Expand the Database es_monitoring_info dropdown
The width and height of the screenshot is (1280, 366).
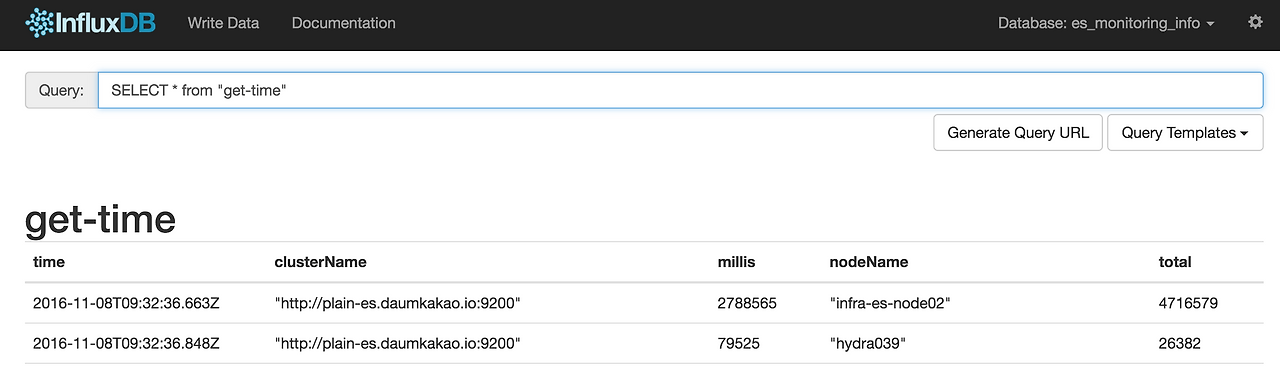point(1106,23)
